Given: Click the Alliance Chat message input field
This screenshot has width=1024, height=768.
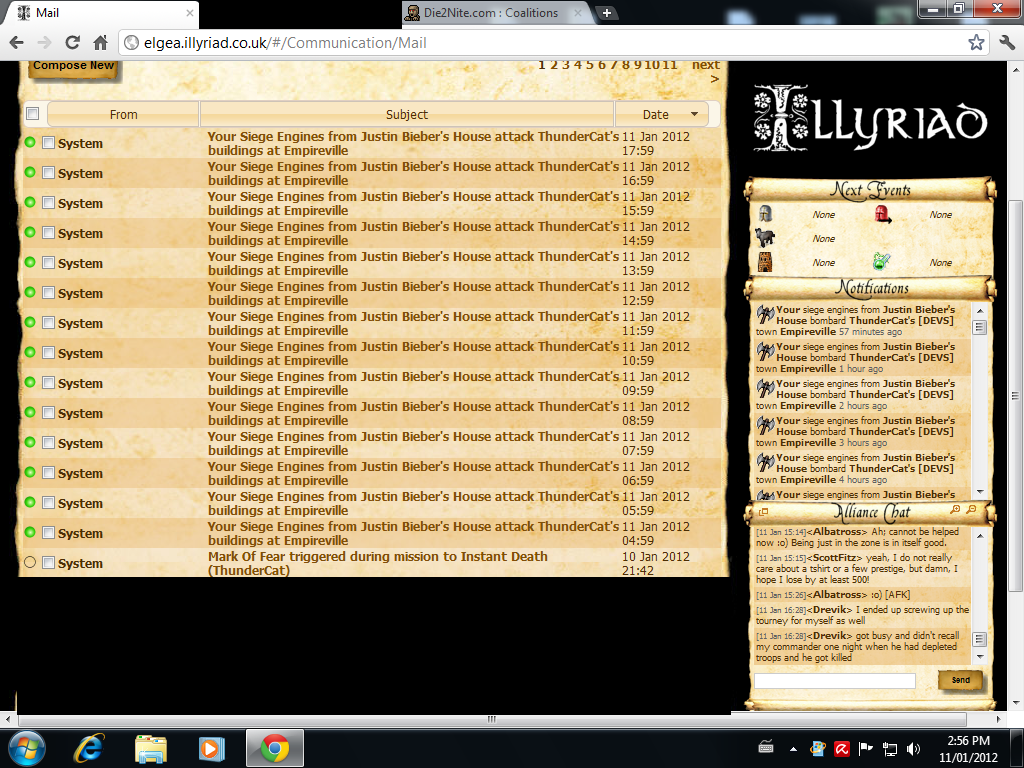Looking at the screenshot, I should click(x=834, y=681).
